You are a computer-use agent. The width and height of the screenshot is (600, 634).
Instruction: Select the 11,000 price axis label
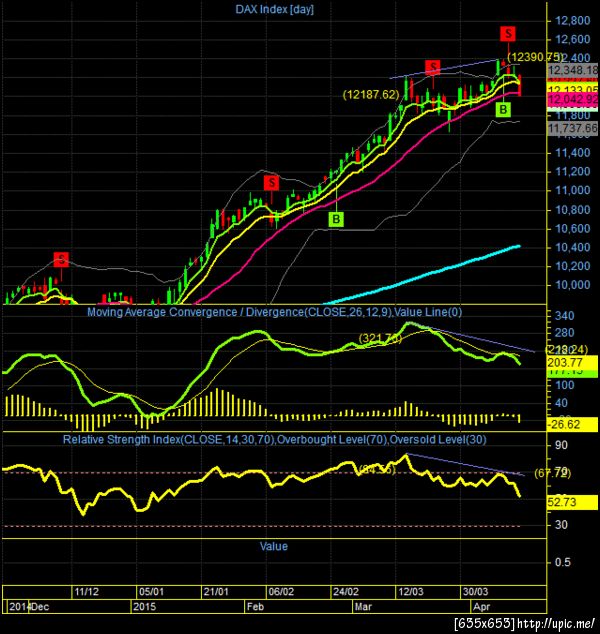pyautogui.click(x=573, y=190)
